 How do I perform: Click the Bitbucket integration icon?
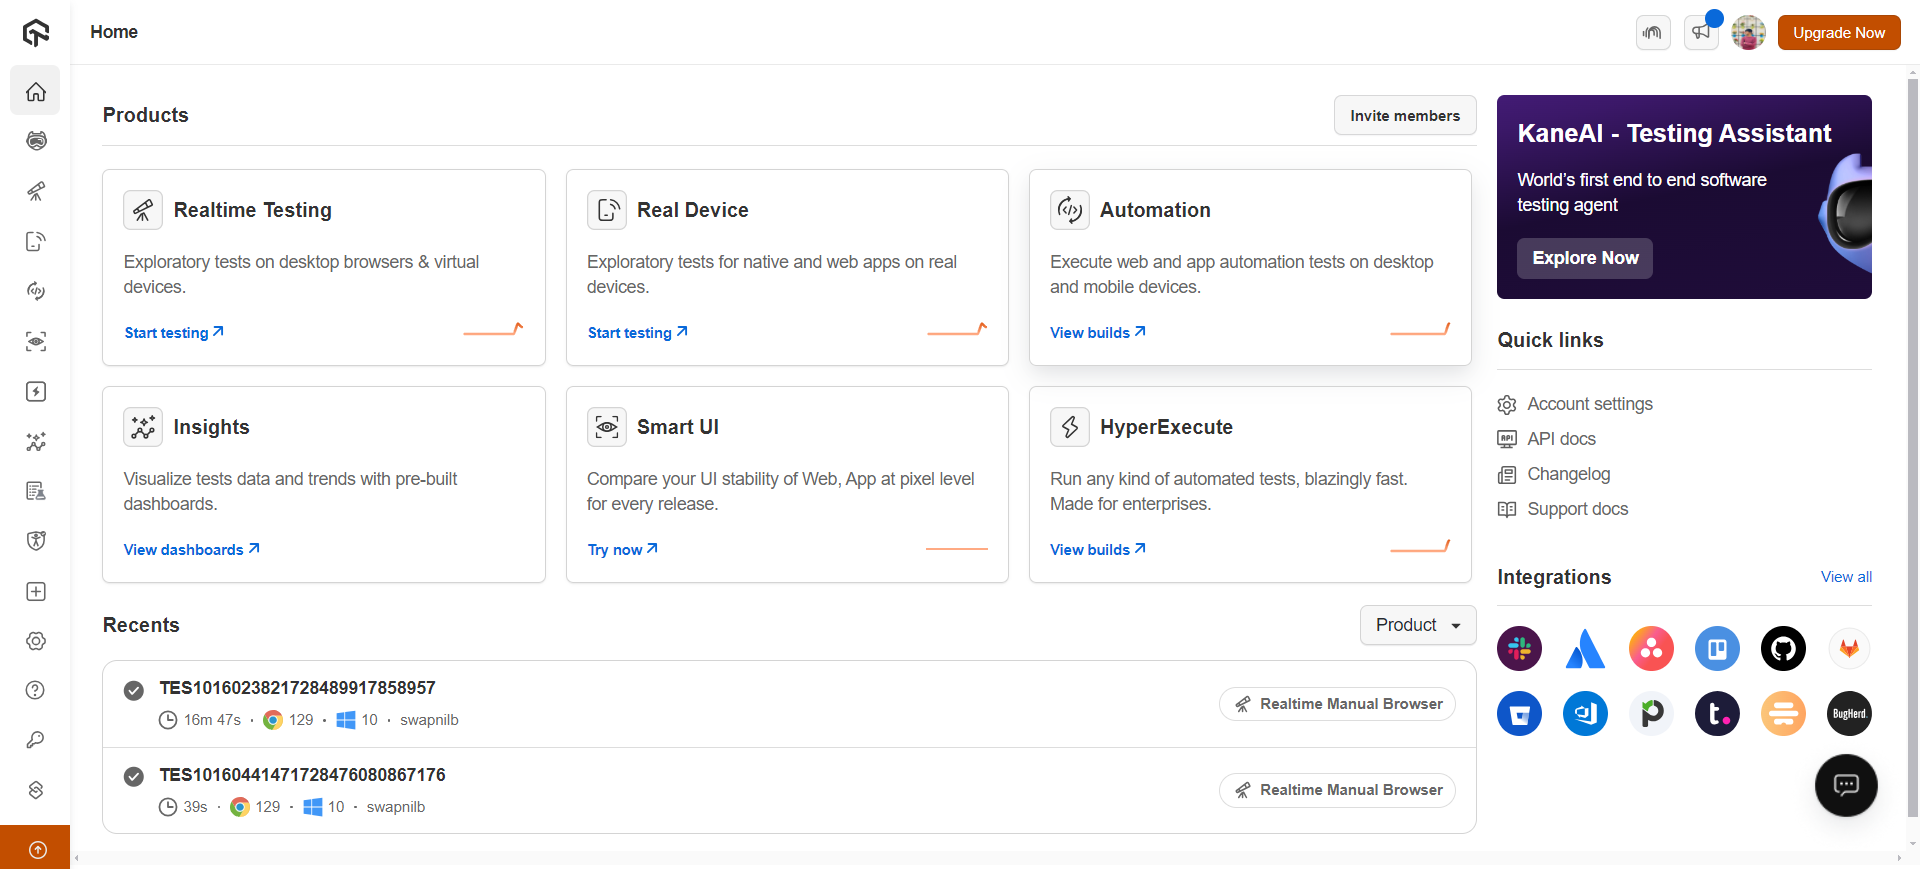[1519, 714]
